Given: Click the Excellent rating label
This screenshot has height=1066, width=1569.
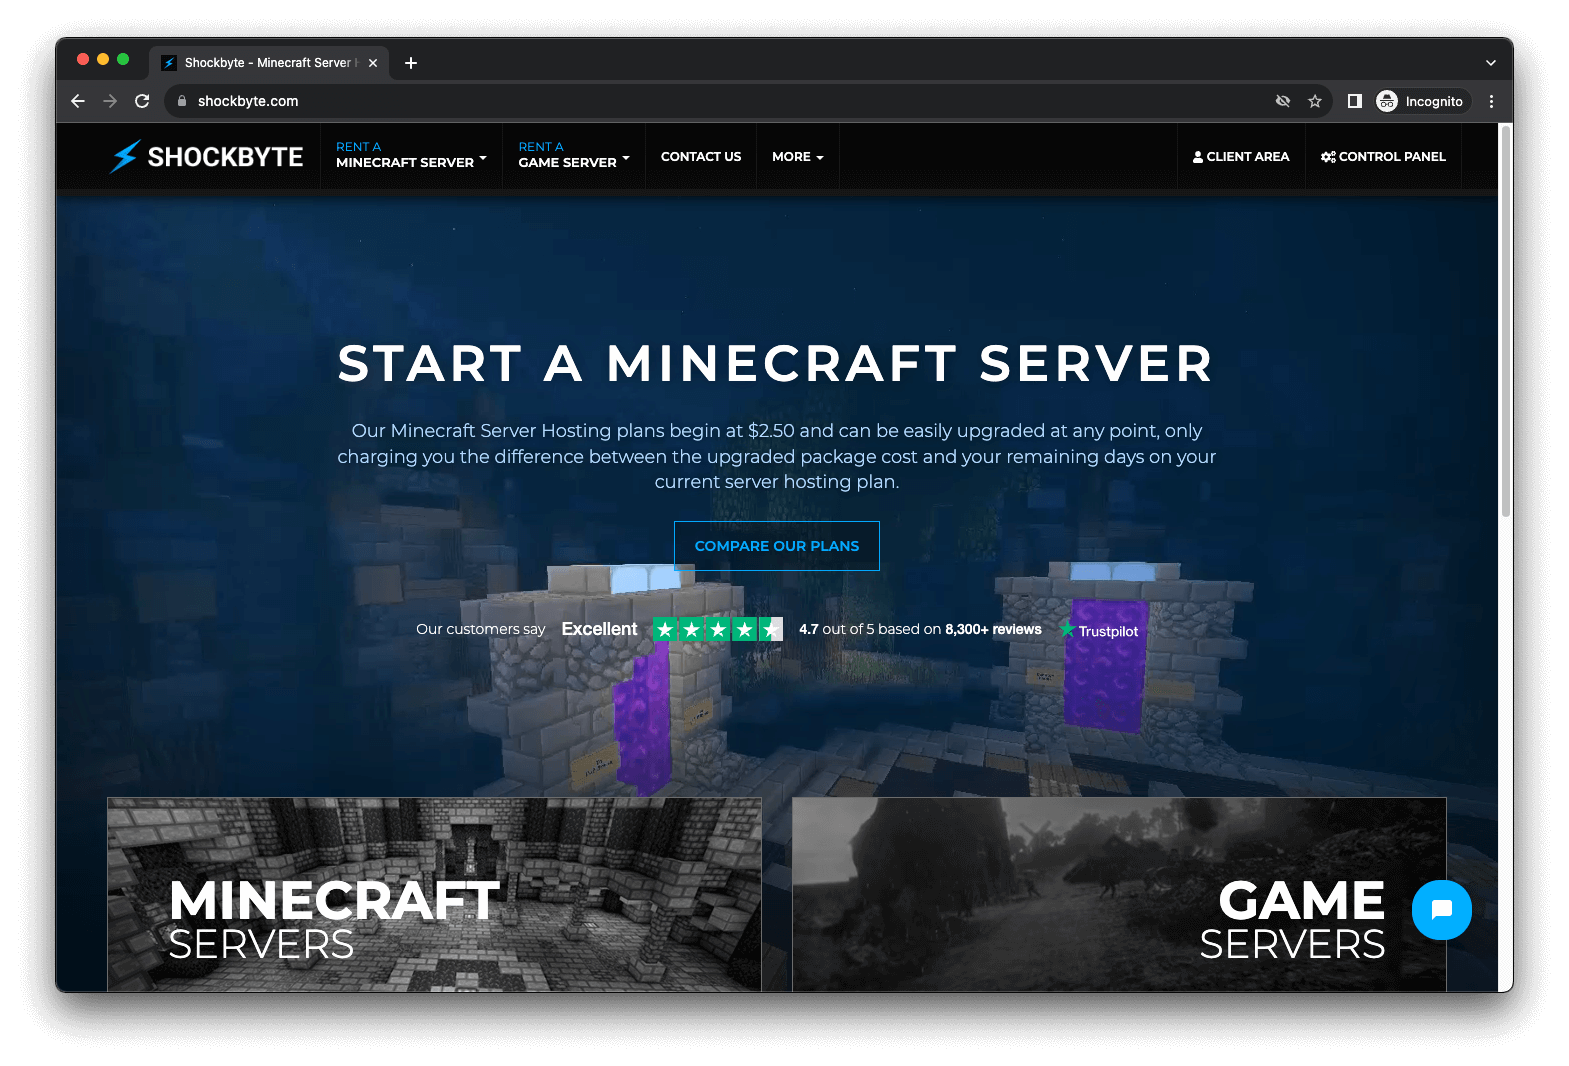Looking at the screenshot, I should click(599, 629).
